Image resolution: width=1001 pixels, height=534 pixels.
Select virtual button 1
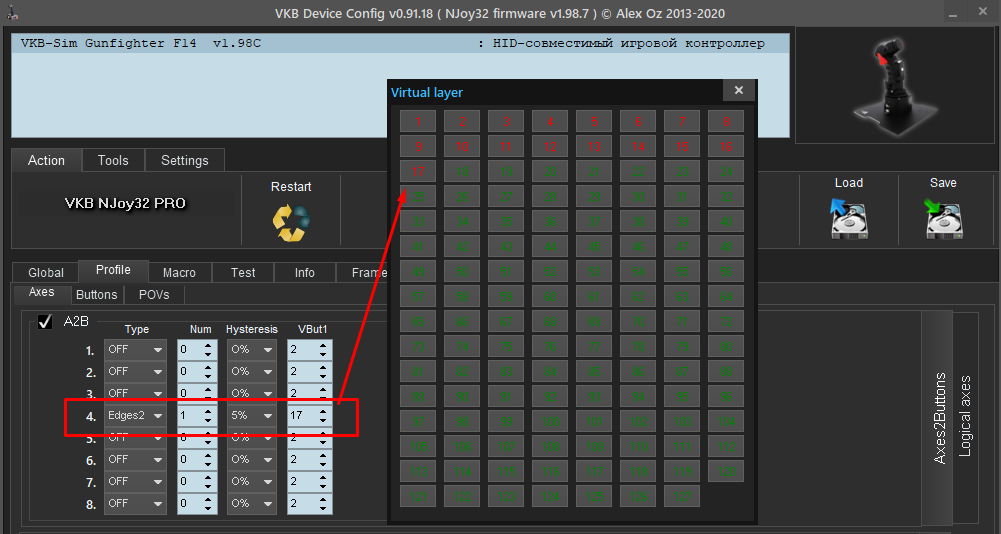pos(418,121)
